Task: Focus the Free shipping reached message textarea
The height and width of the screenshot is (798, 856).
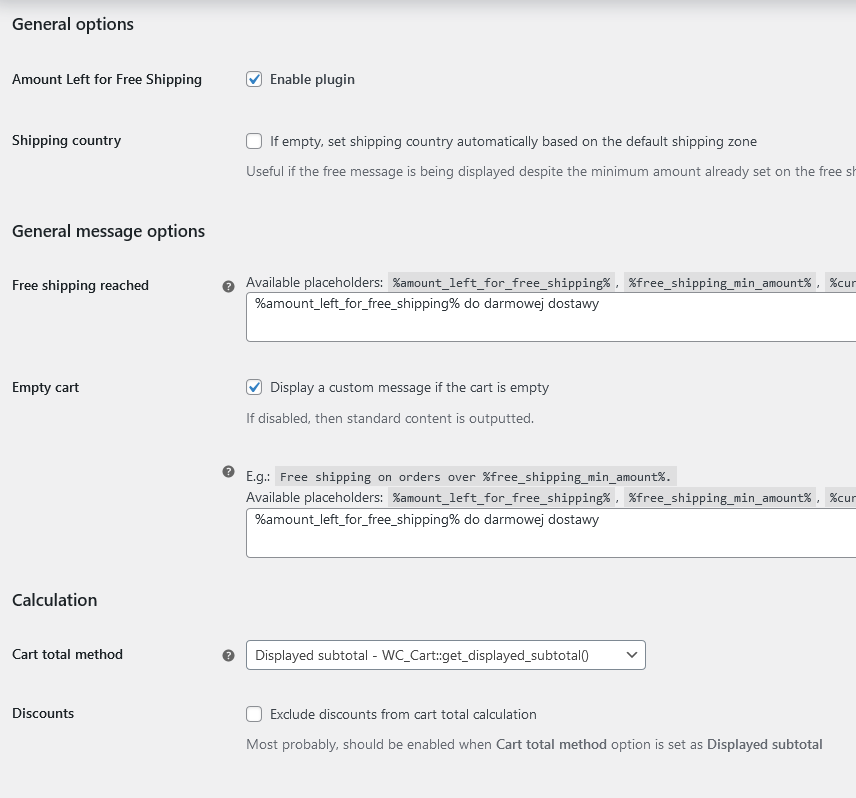Action: tap(551, 317)
